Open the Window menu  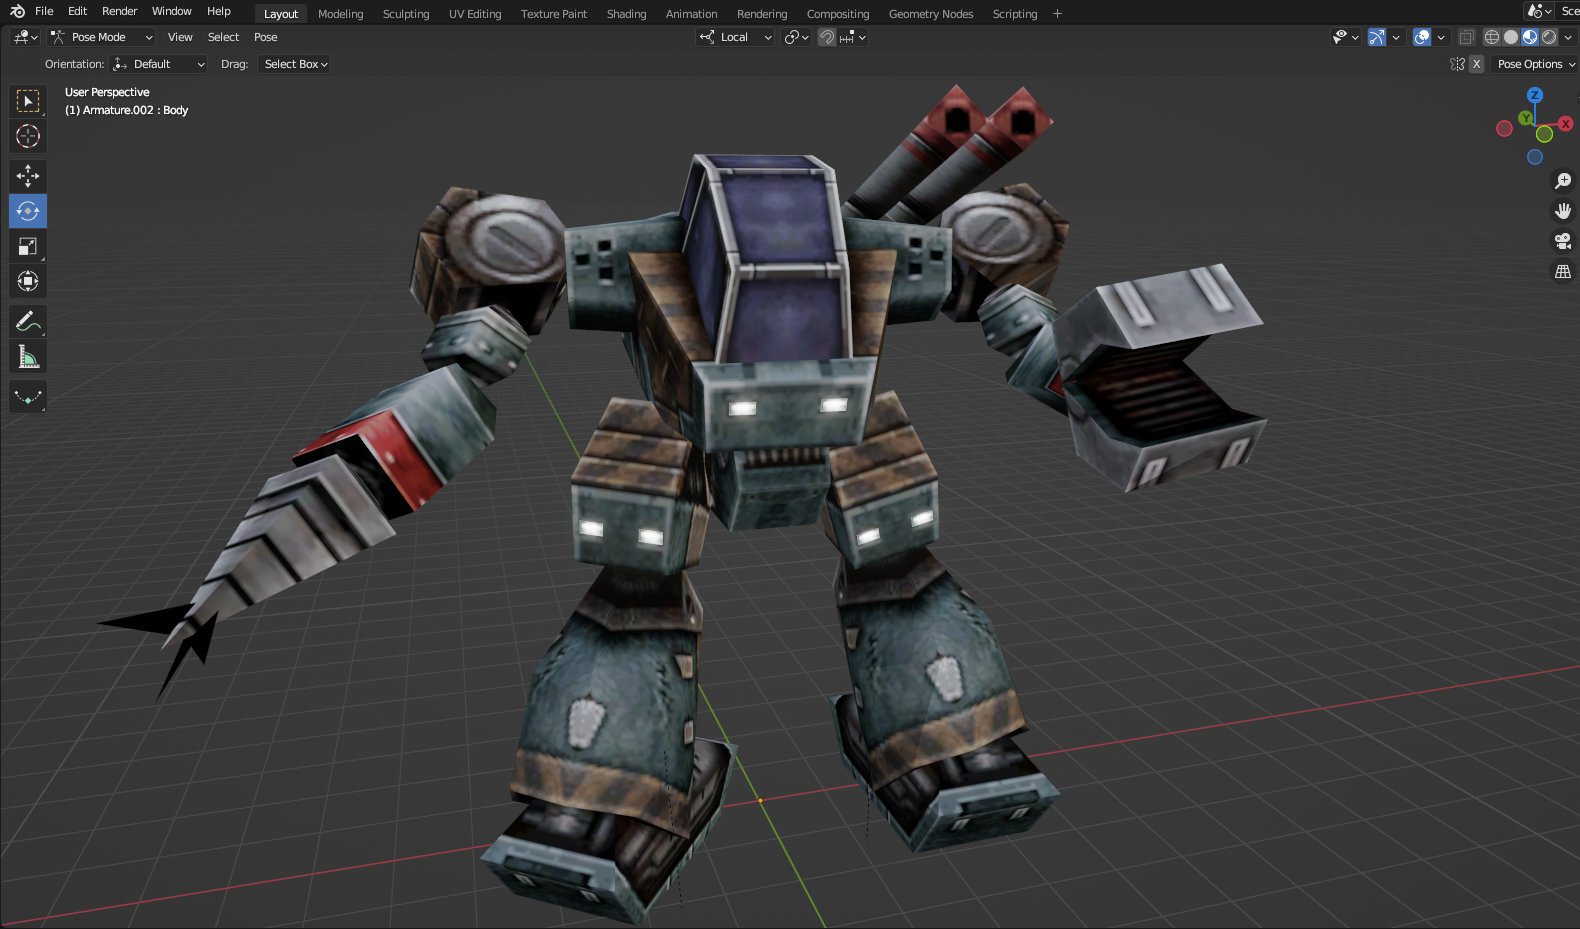pyautogui.click(x=171, y=11)
